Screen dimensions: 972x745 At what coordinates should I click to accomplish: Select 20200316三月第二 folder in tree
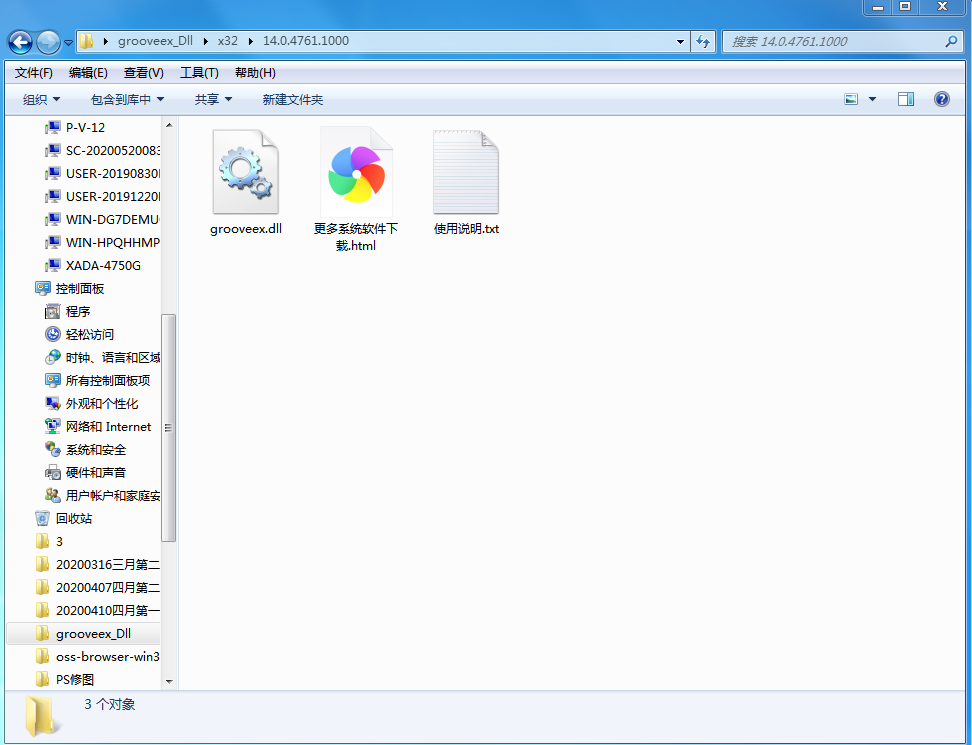[107, 565]
